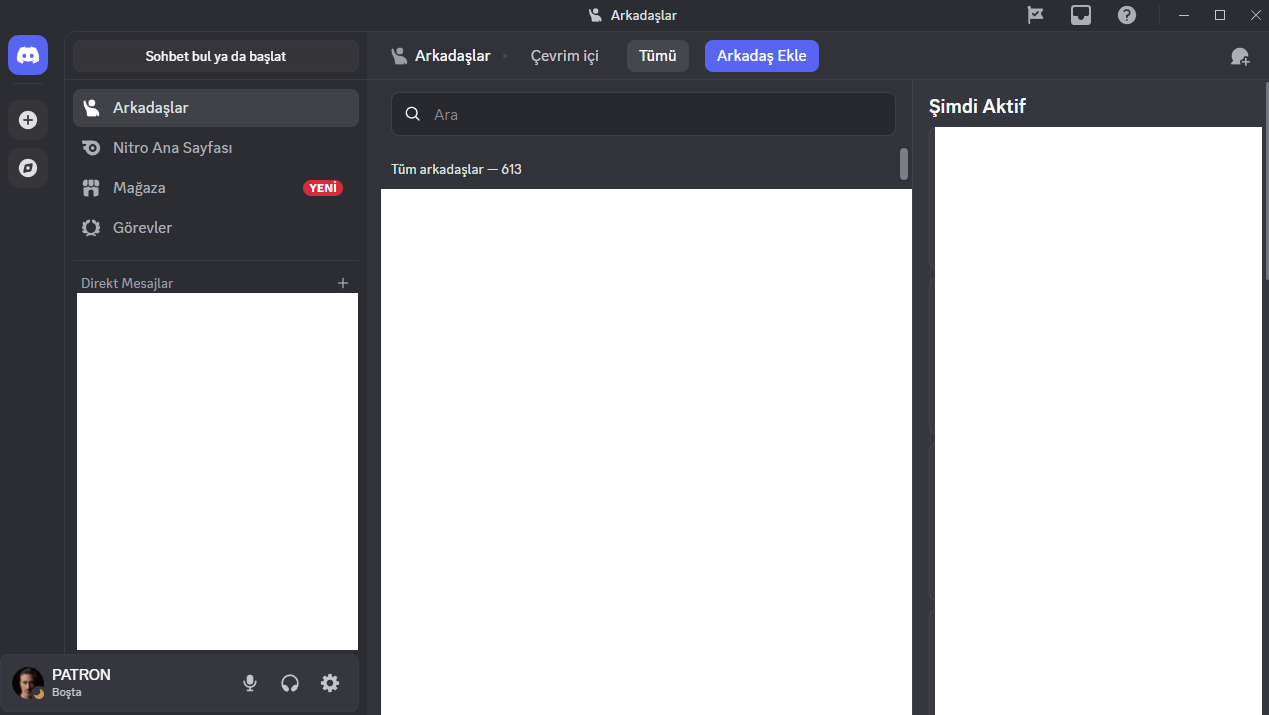Click Arkadaş Ekle button

(x=762, y=56)
